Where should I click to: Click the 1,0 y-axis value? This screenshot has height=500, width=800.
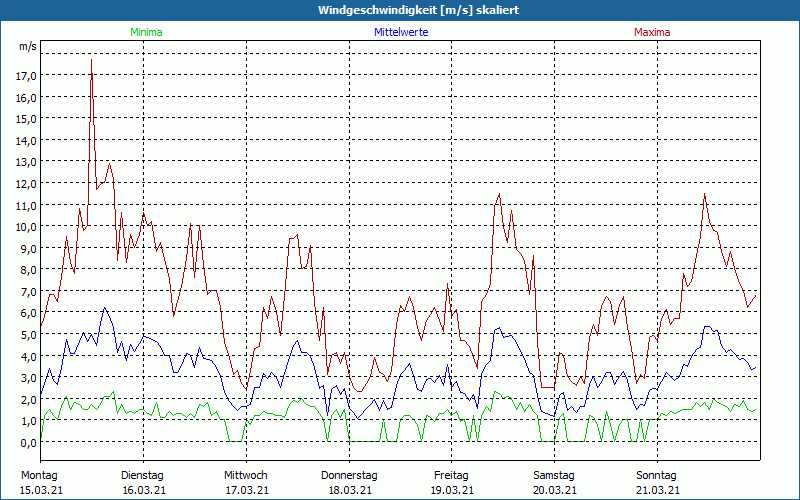(x=29, y=421)
